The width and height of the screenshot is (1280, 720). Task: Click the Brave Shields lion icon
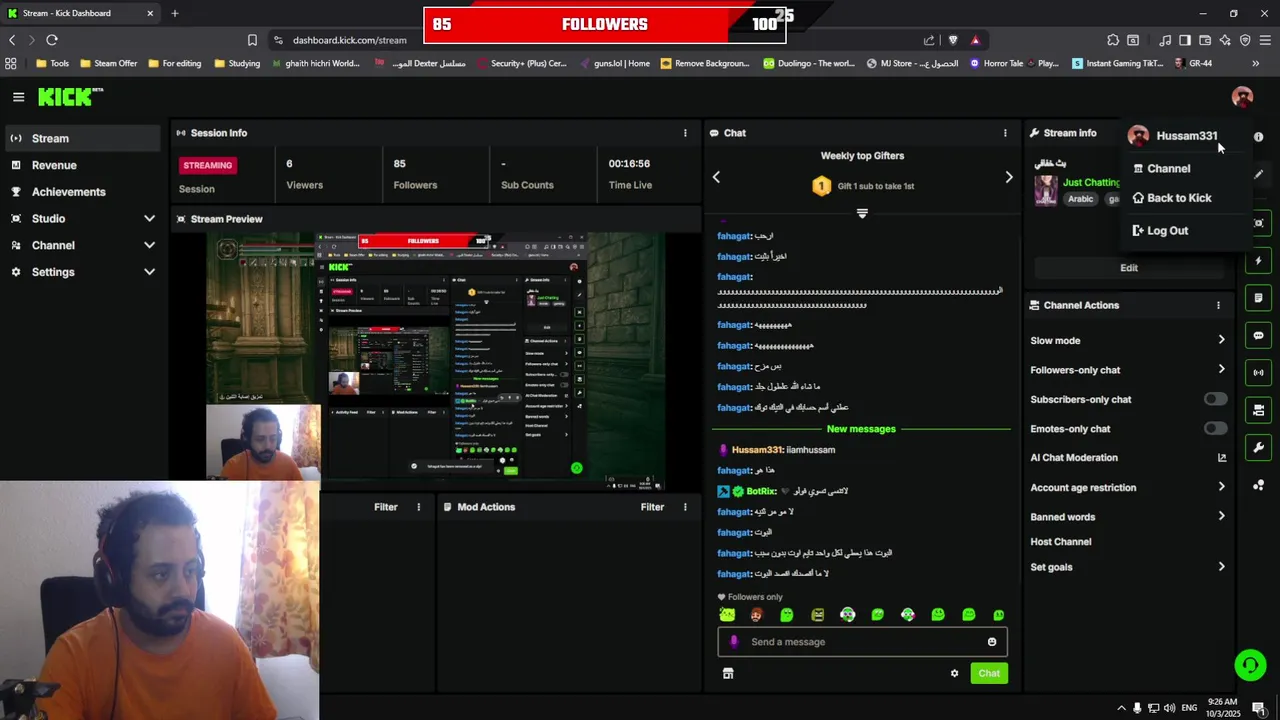(953, 40)
